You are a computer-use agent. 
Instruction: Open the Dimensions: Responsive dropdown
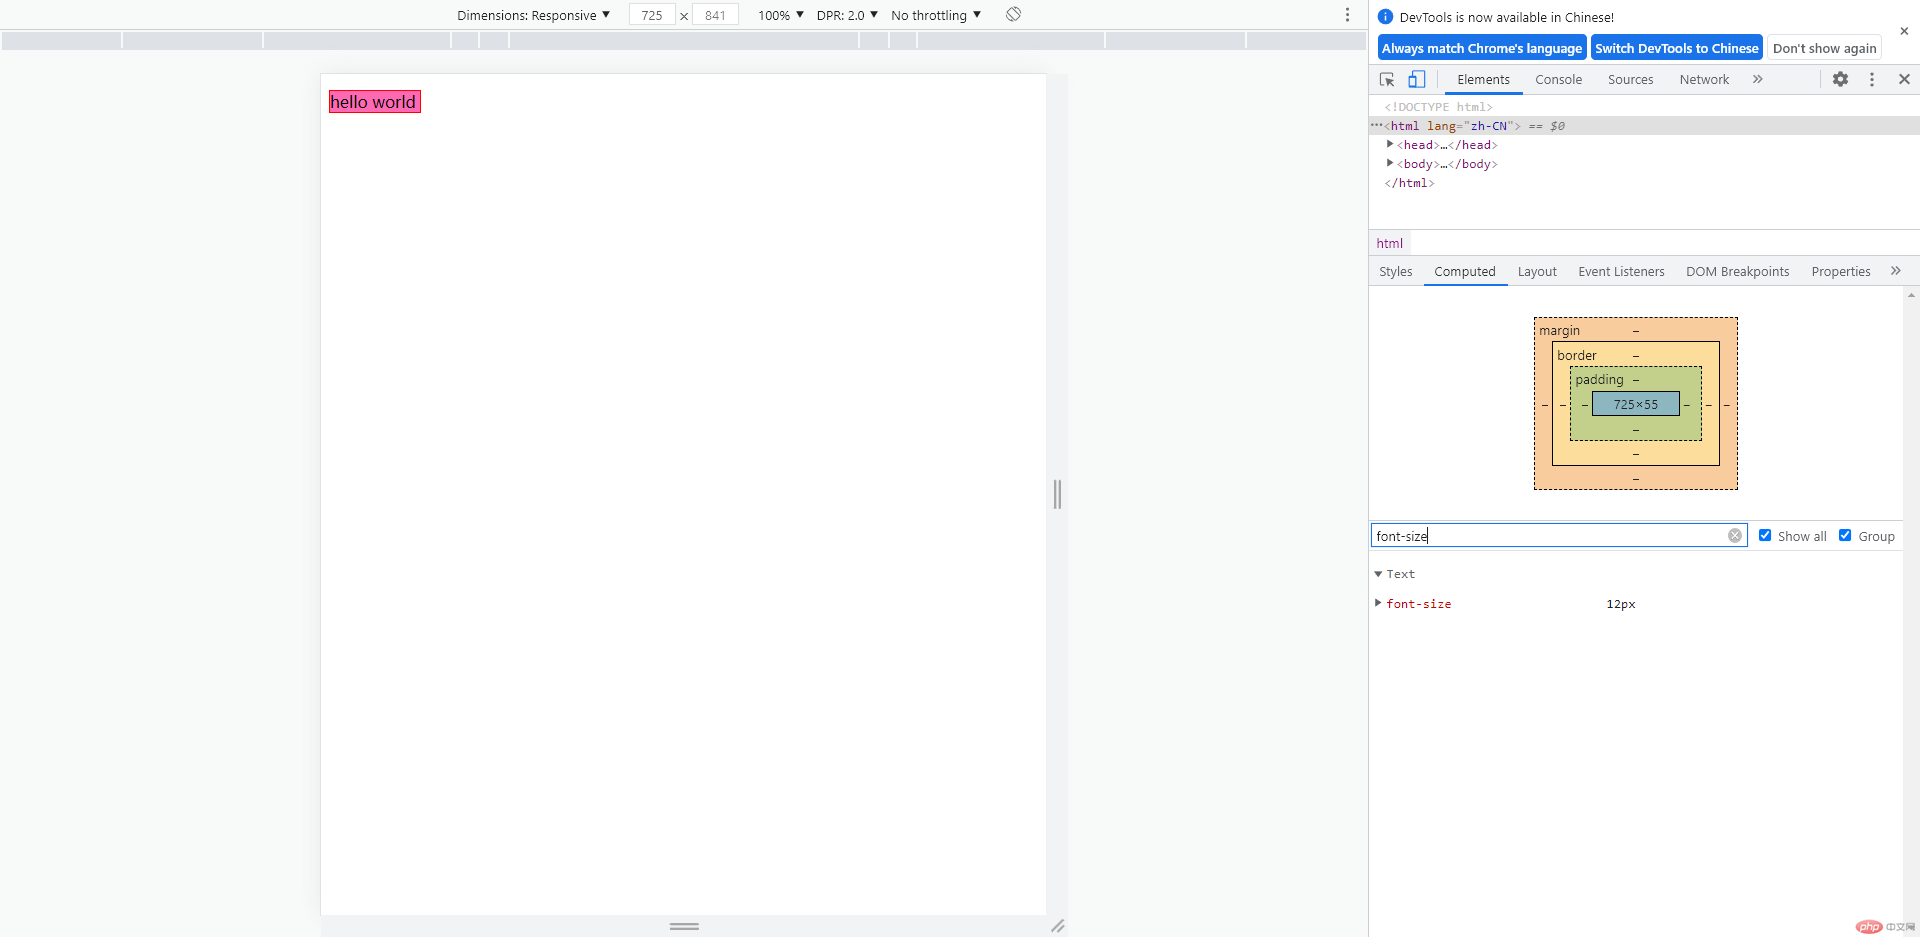pos(533,15)
